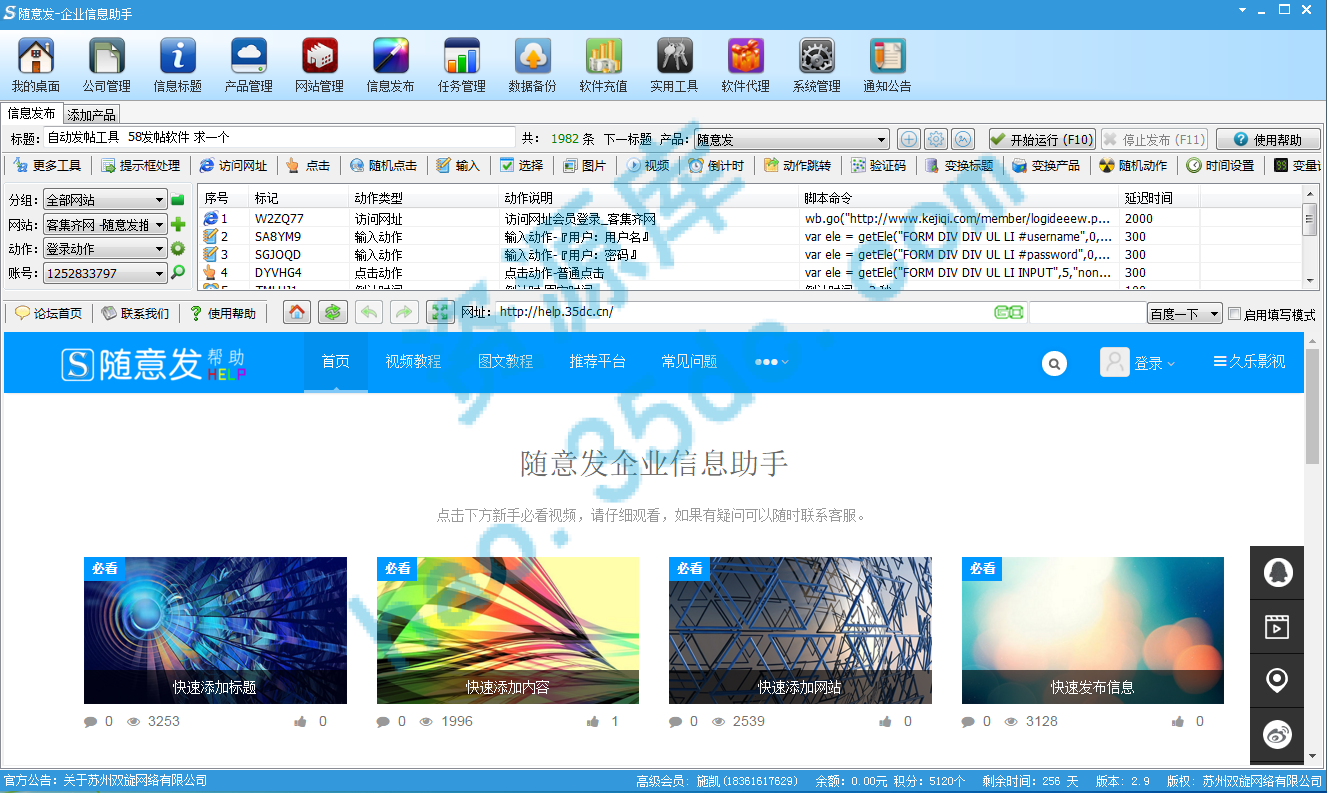Click the magnifier icon next to 账号
This screenshot has height=793, width=1327.
point(178,272)
